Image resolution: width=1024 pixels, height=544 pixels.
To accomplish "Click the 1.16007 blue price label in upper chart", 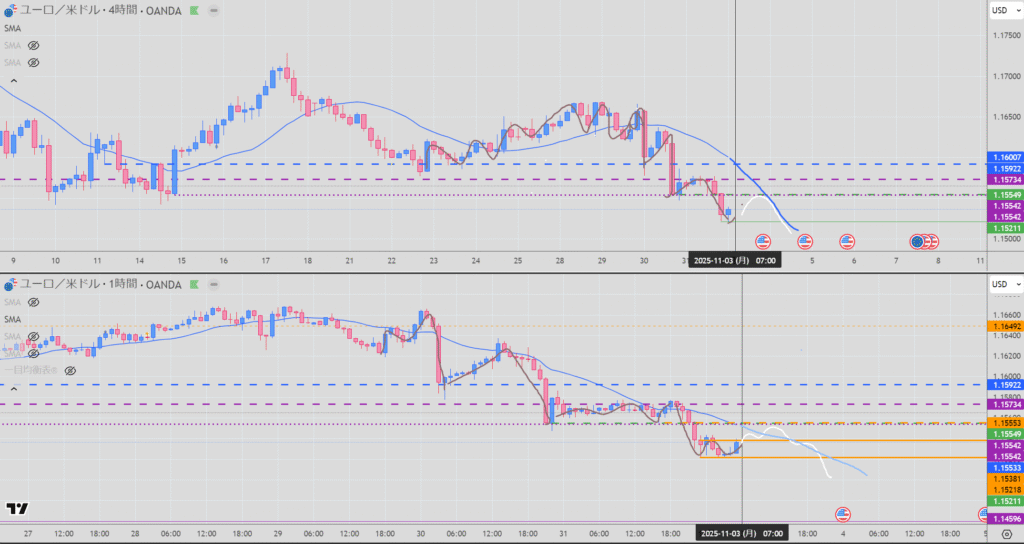I will [x=1003, y=157].
